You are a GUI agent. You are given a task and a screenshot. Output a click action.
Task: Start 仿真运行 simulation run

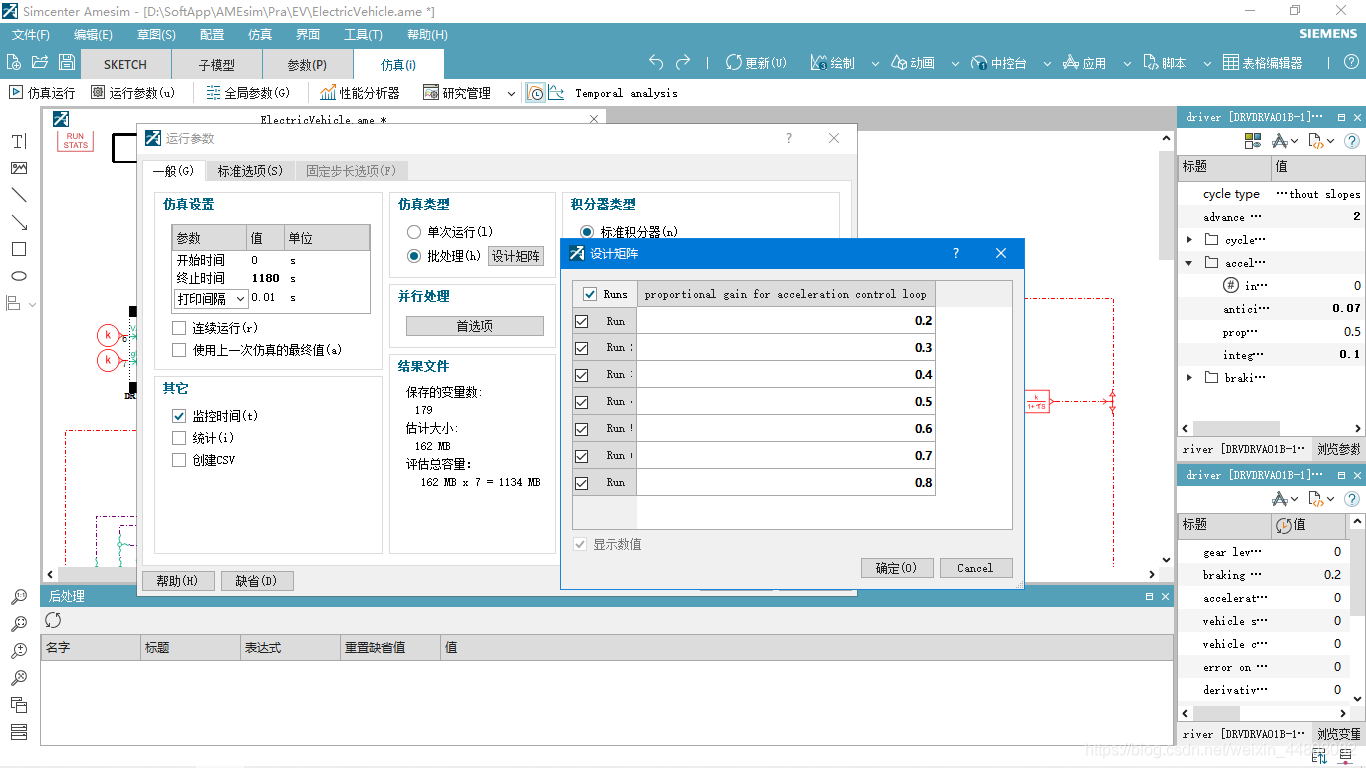click(43, 93)
